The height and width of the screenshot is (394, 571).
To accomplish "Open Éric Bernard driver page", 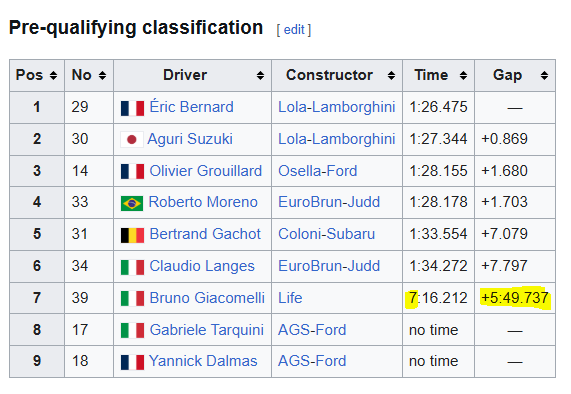I will coord(191,107).
